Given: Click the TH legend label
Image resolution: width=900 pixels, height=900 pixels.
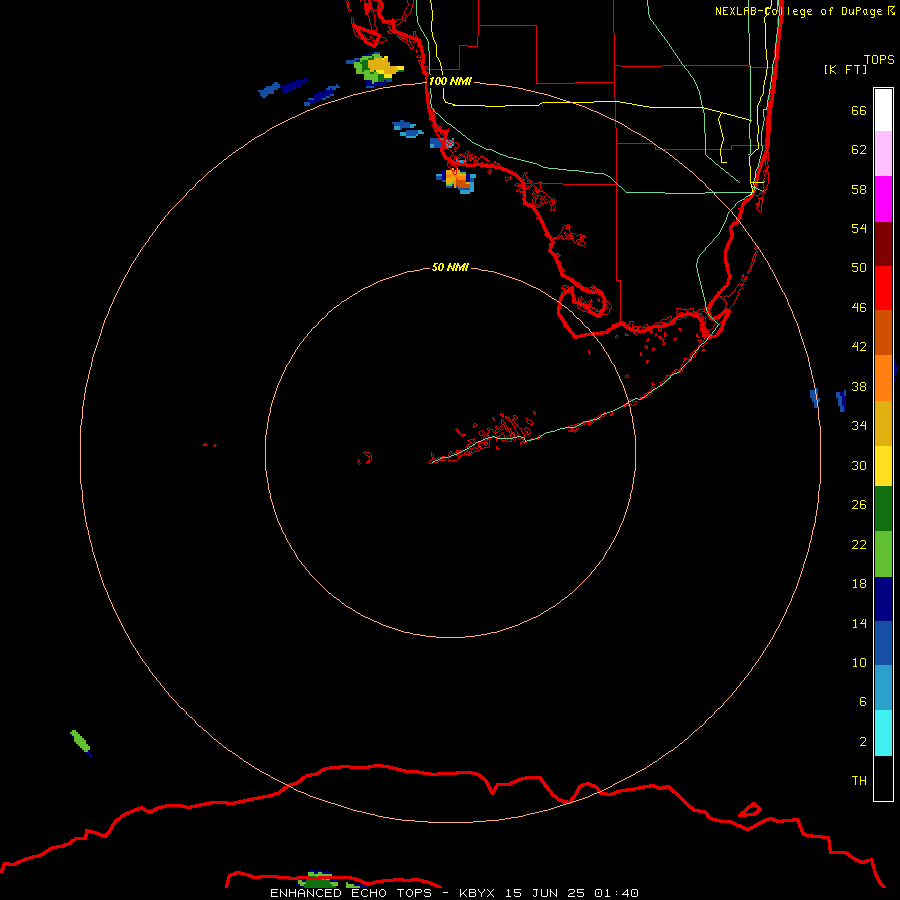Looking at the screenshot, I should pos(859,781).
